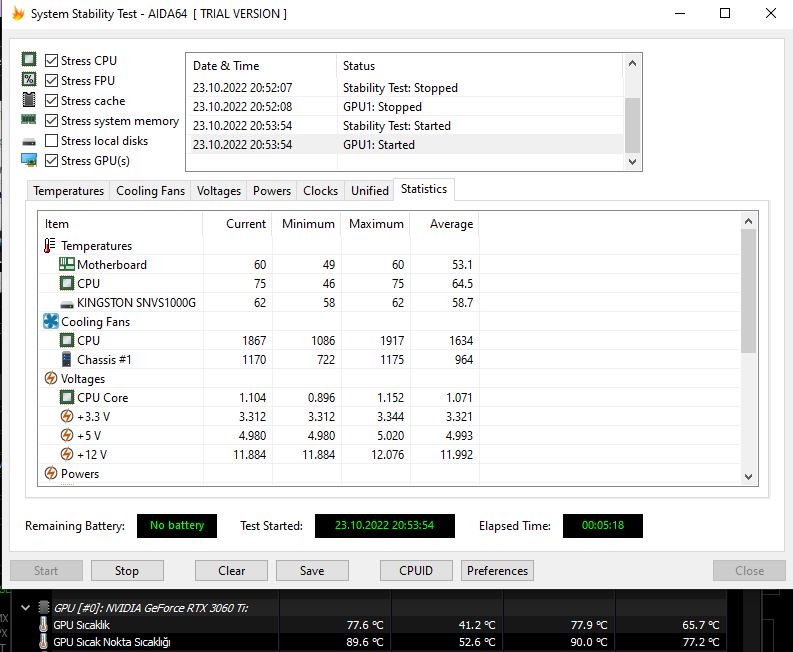Click the Minimum column header
Screen dimensions: 793x652
coord(307,224)
